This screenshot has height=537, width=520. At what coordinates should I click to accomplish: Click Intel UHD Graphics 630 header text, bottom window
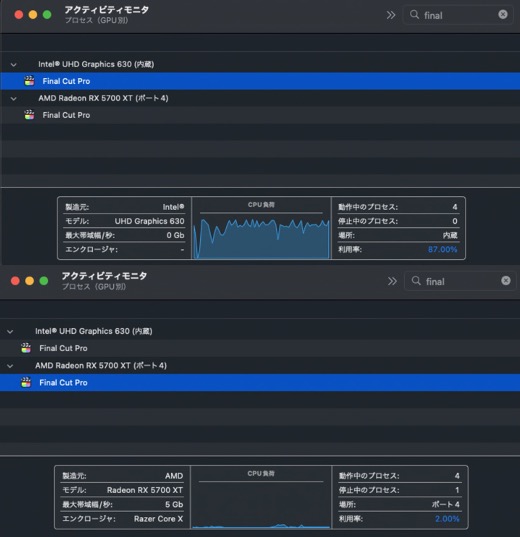tap(94, 331)
